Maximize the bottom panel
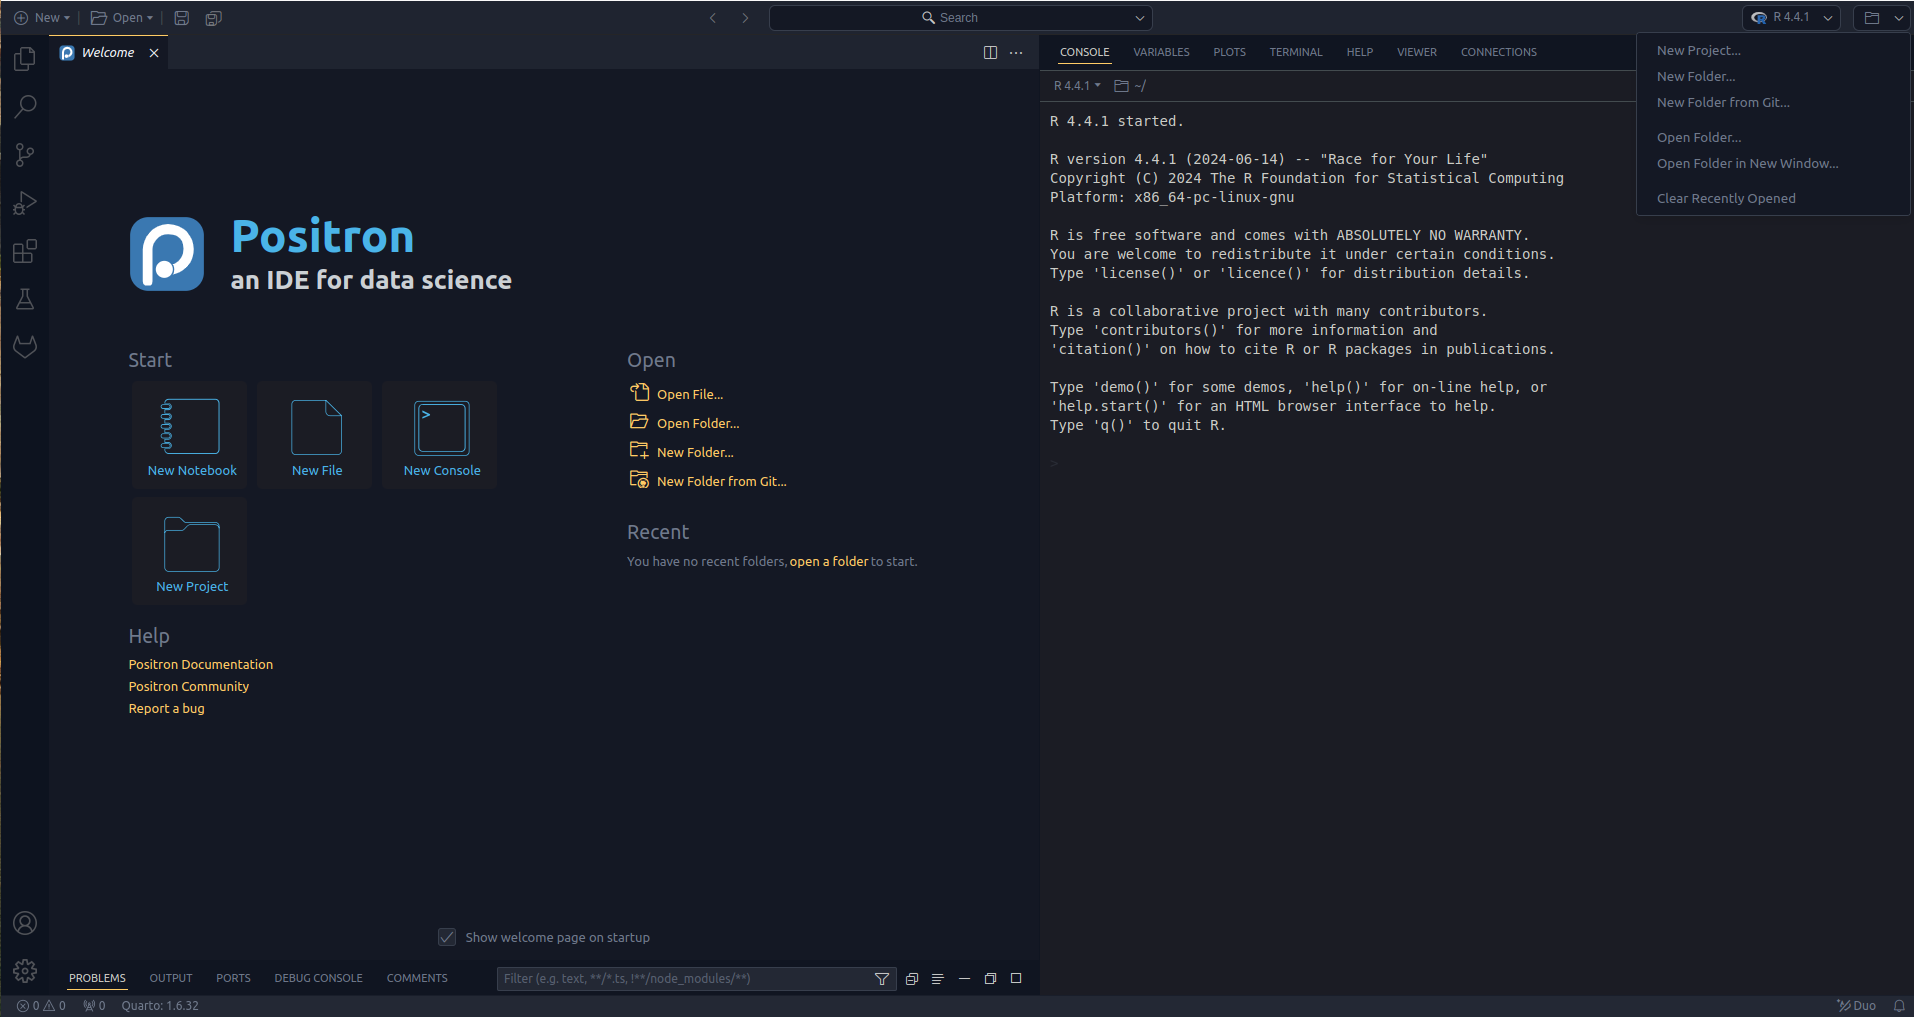 pos(1016,979)
